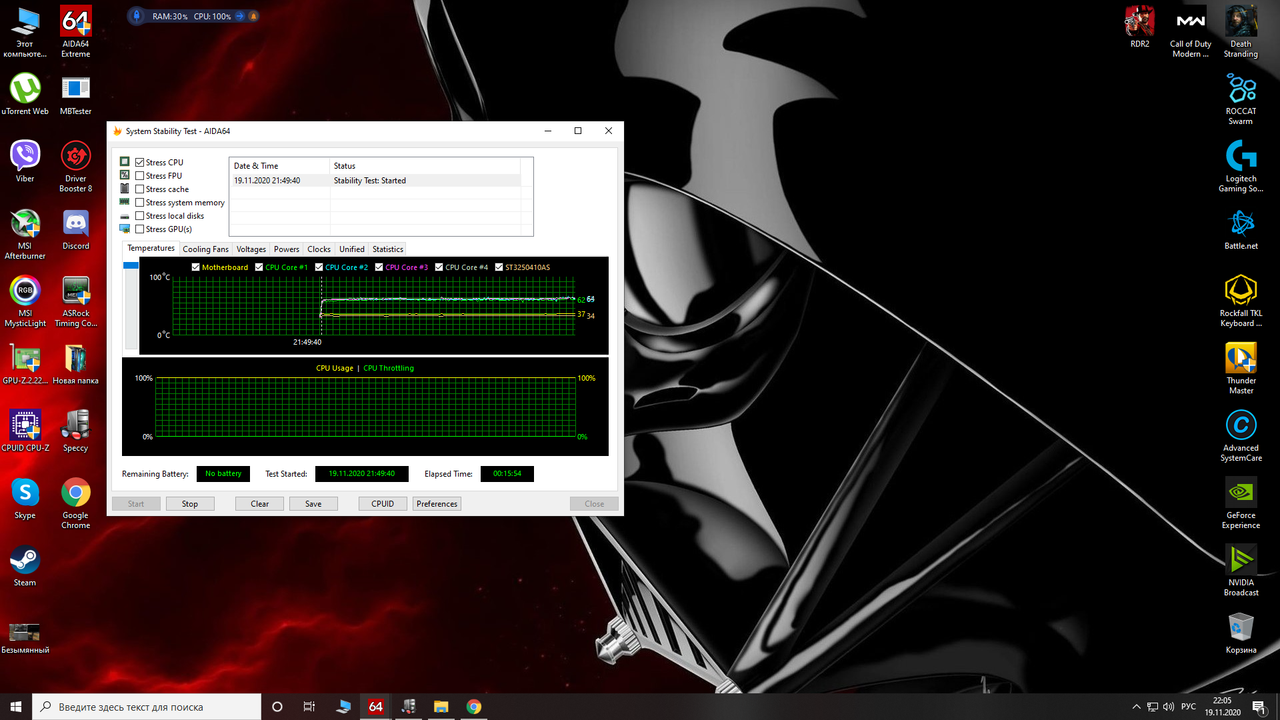Enable the Stress system memory checkbox
The height and width of the screenshot is (720, 1280).
(140, 202)
